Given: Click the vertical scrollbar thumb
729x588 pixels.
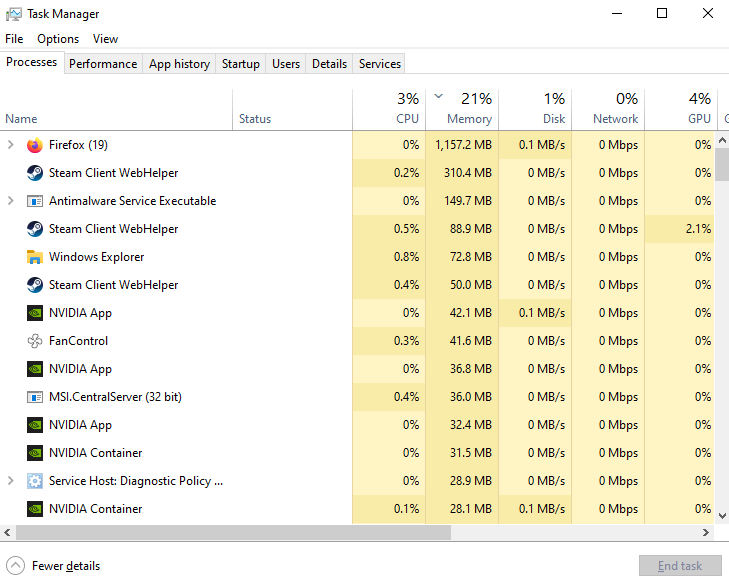Looking at the screenshot, I should pos(722,164).
